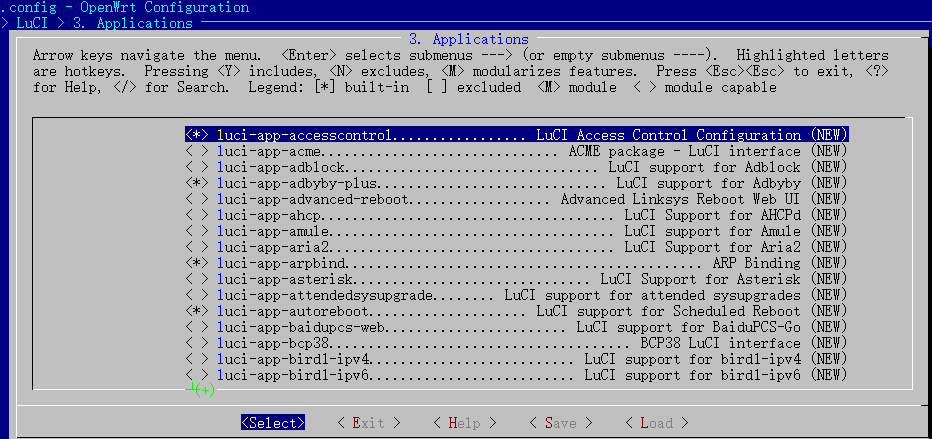932x439 pixels.
Task: Click the 'luci-app-acme' package name
Action: [269, 151]
